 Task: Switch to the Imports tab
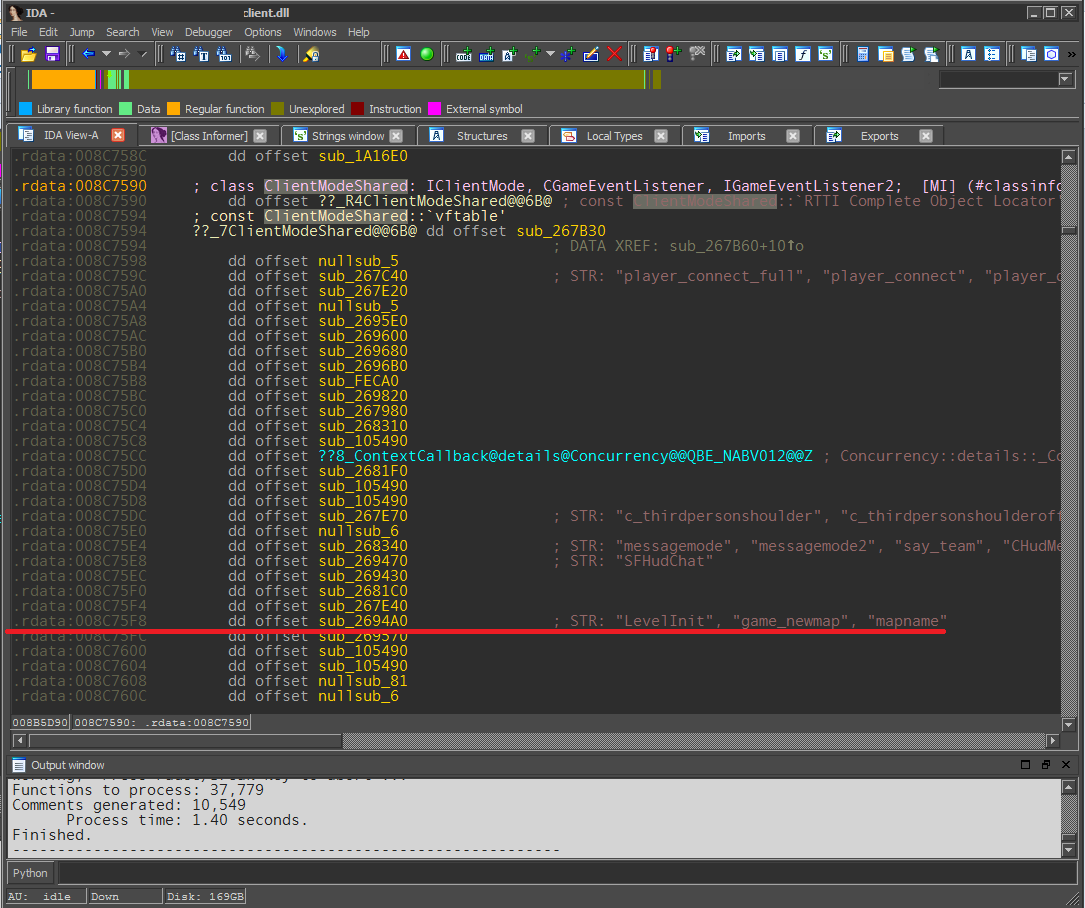(x=747, y=136)
